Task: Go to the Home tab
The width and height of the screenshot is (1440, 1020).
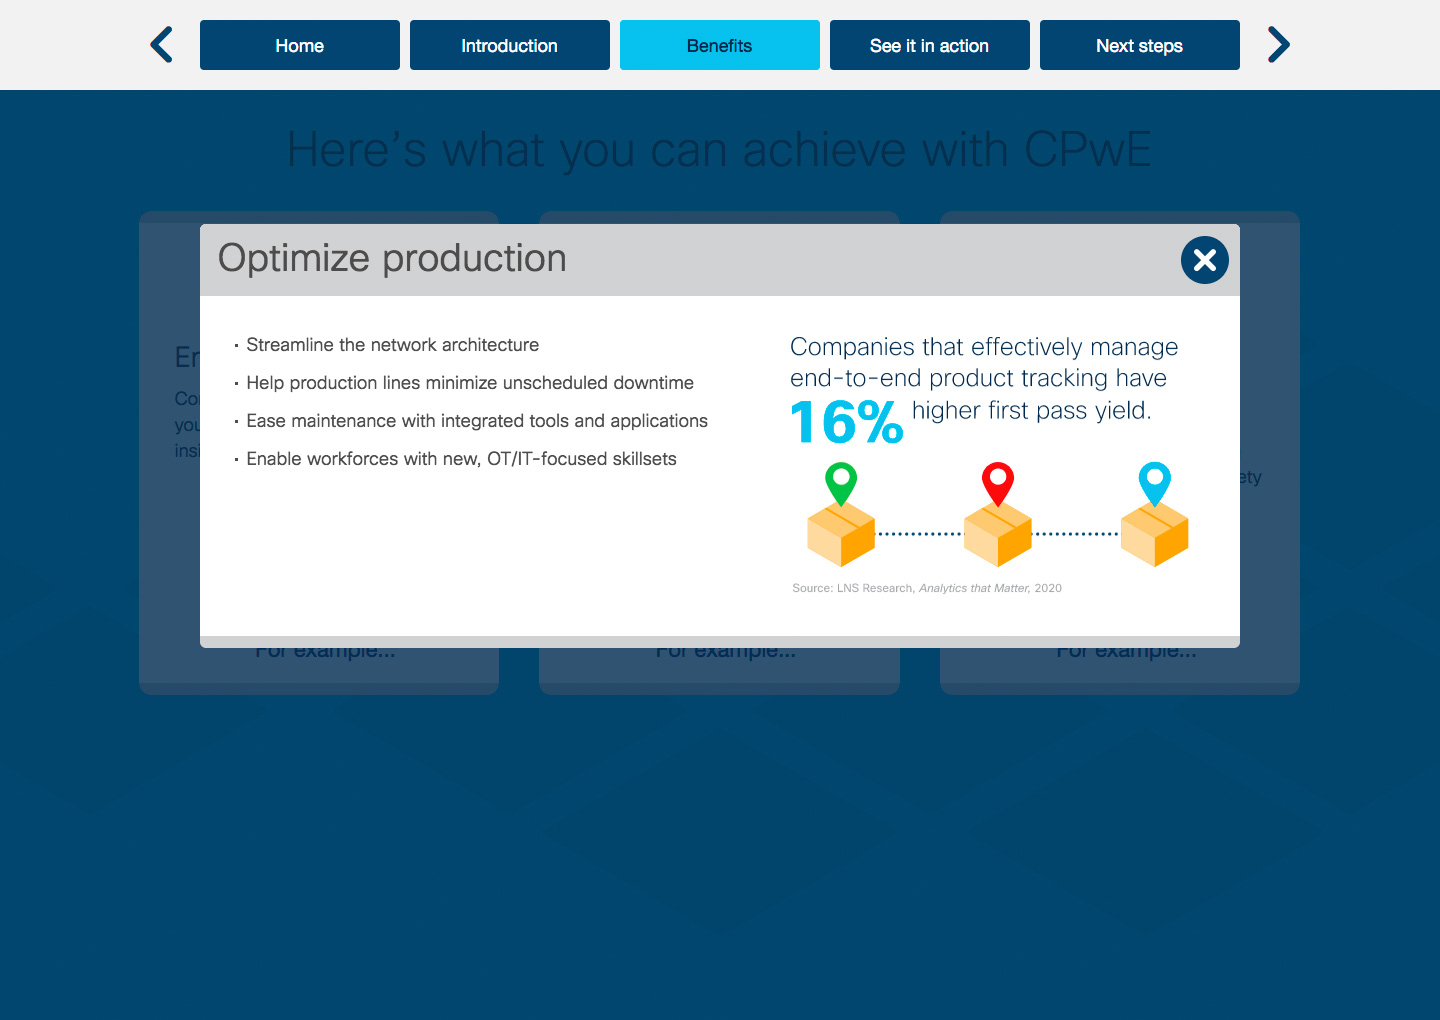Action: 300,45
